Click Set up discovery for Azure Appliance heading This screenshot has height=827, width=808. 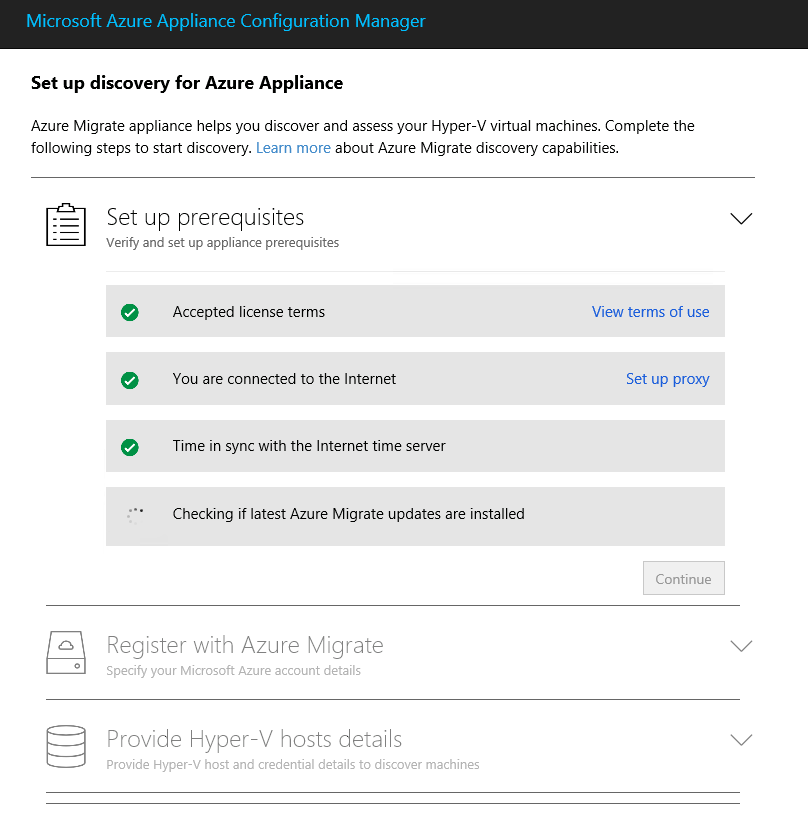(x=187, y=83)
